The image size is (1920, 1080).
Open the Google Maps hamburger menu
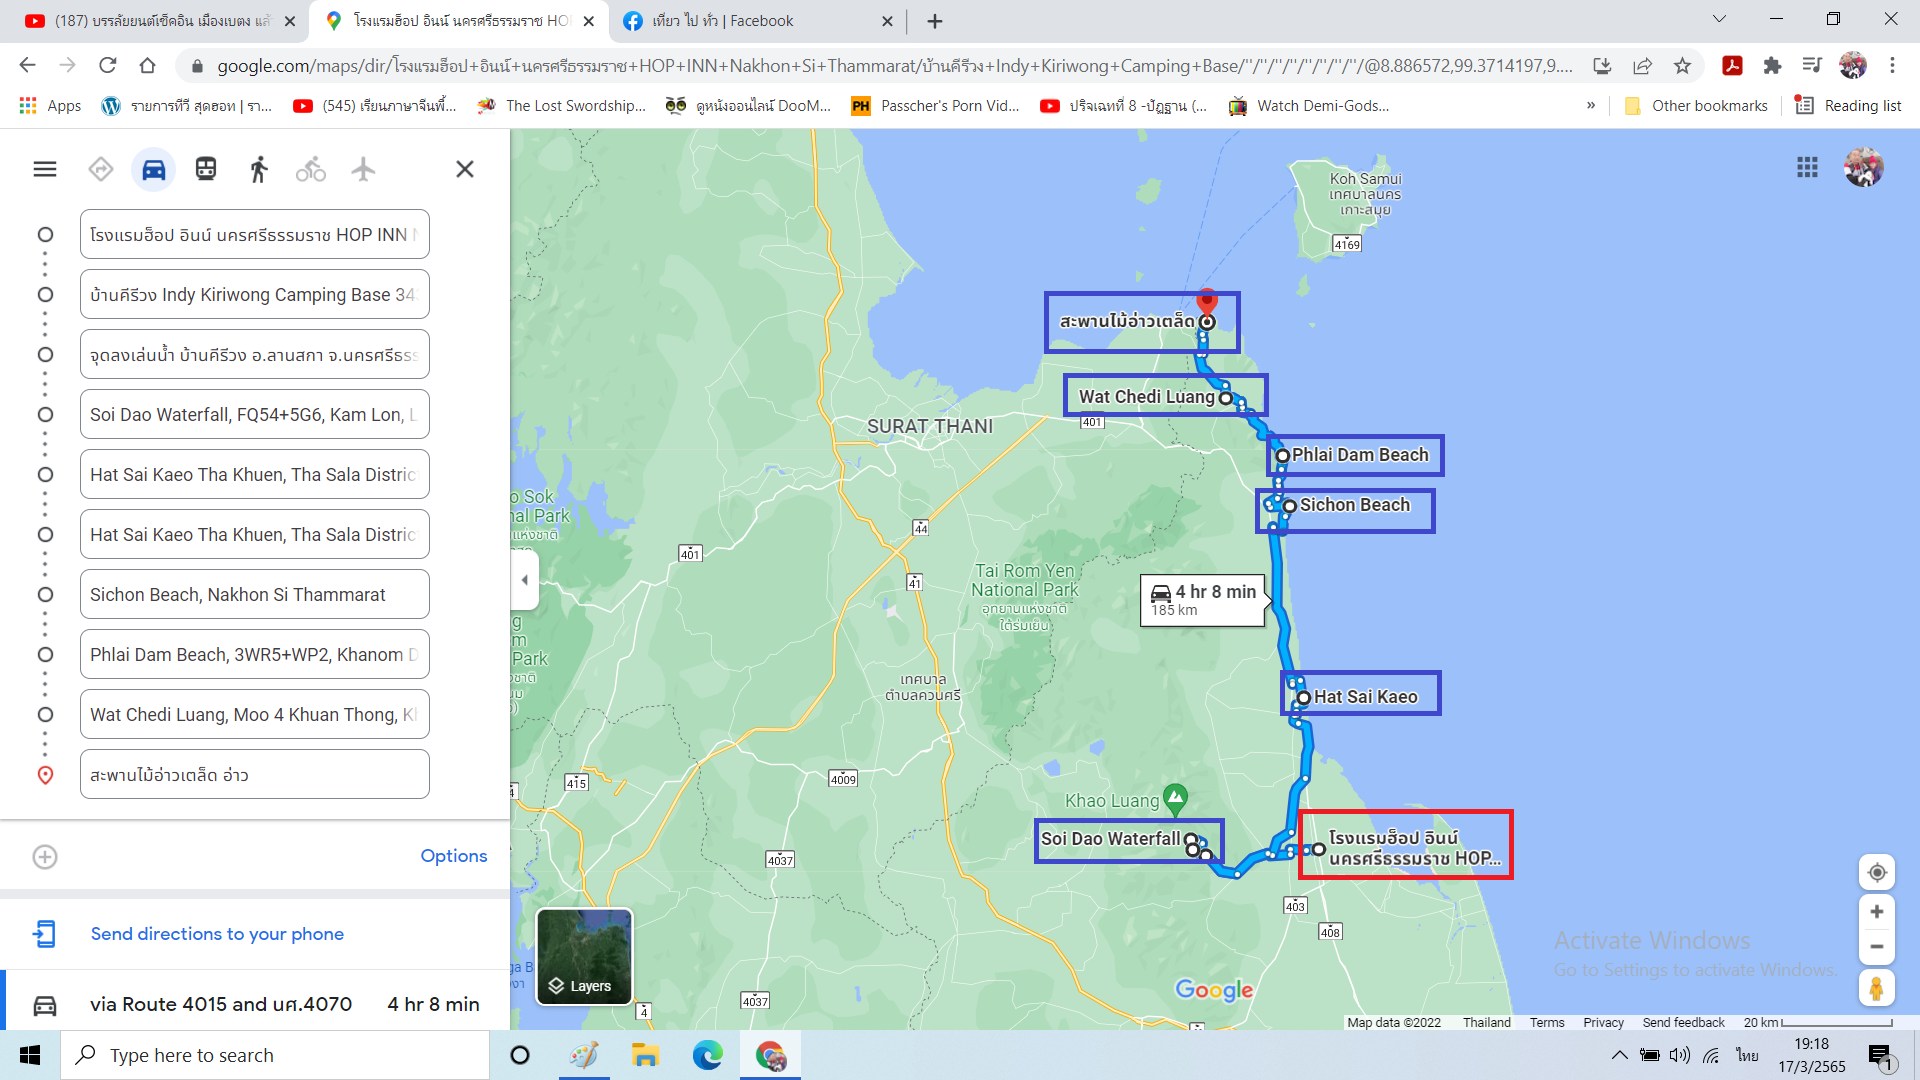pyautogui.click(x=45, y=169)
